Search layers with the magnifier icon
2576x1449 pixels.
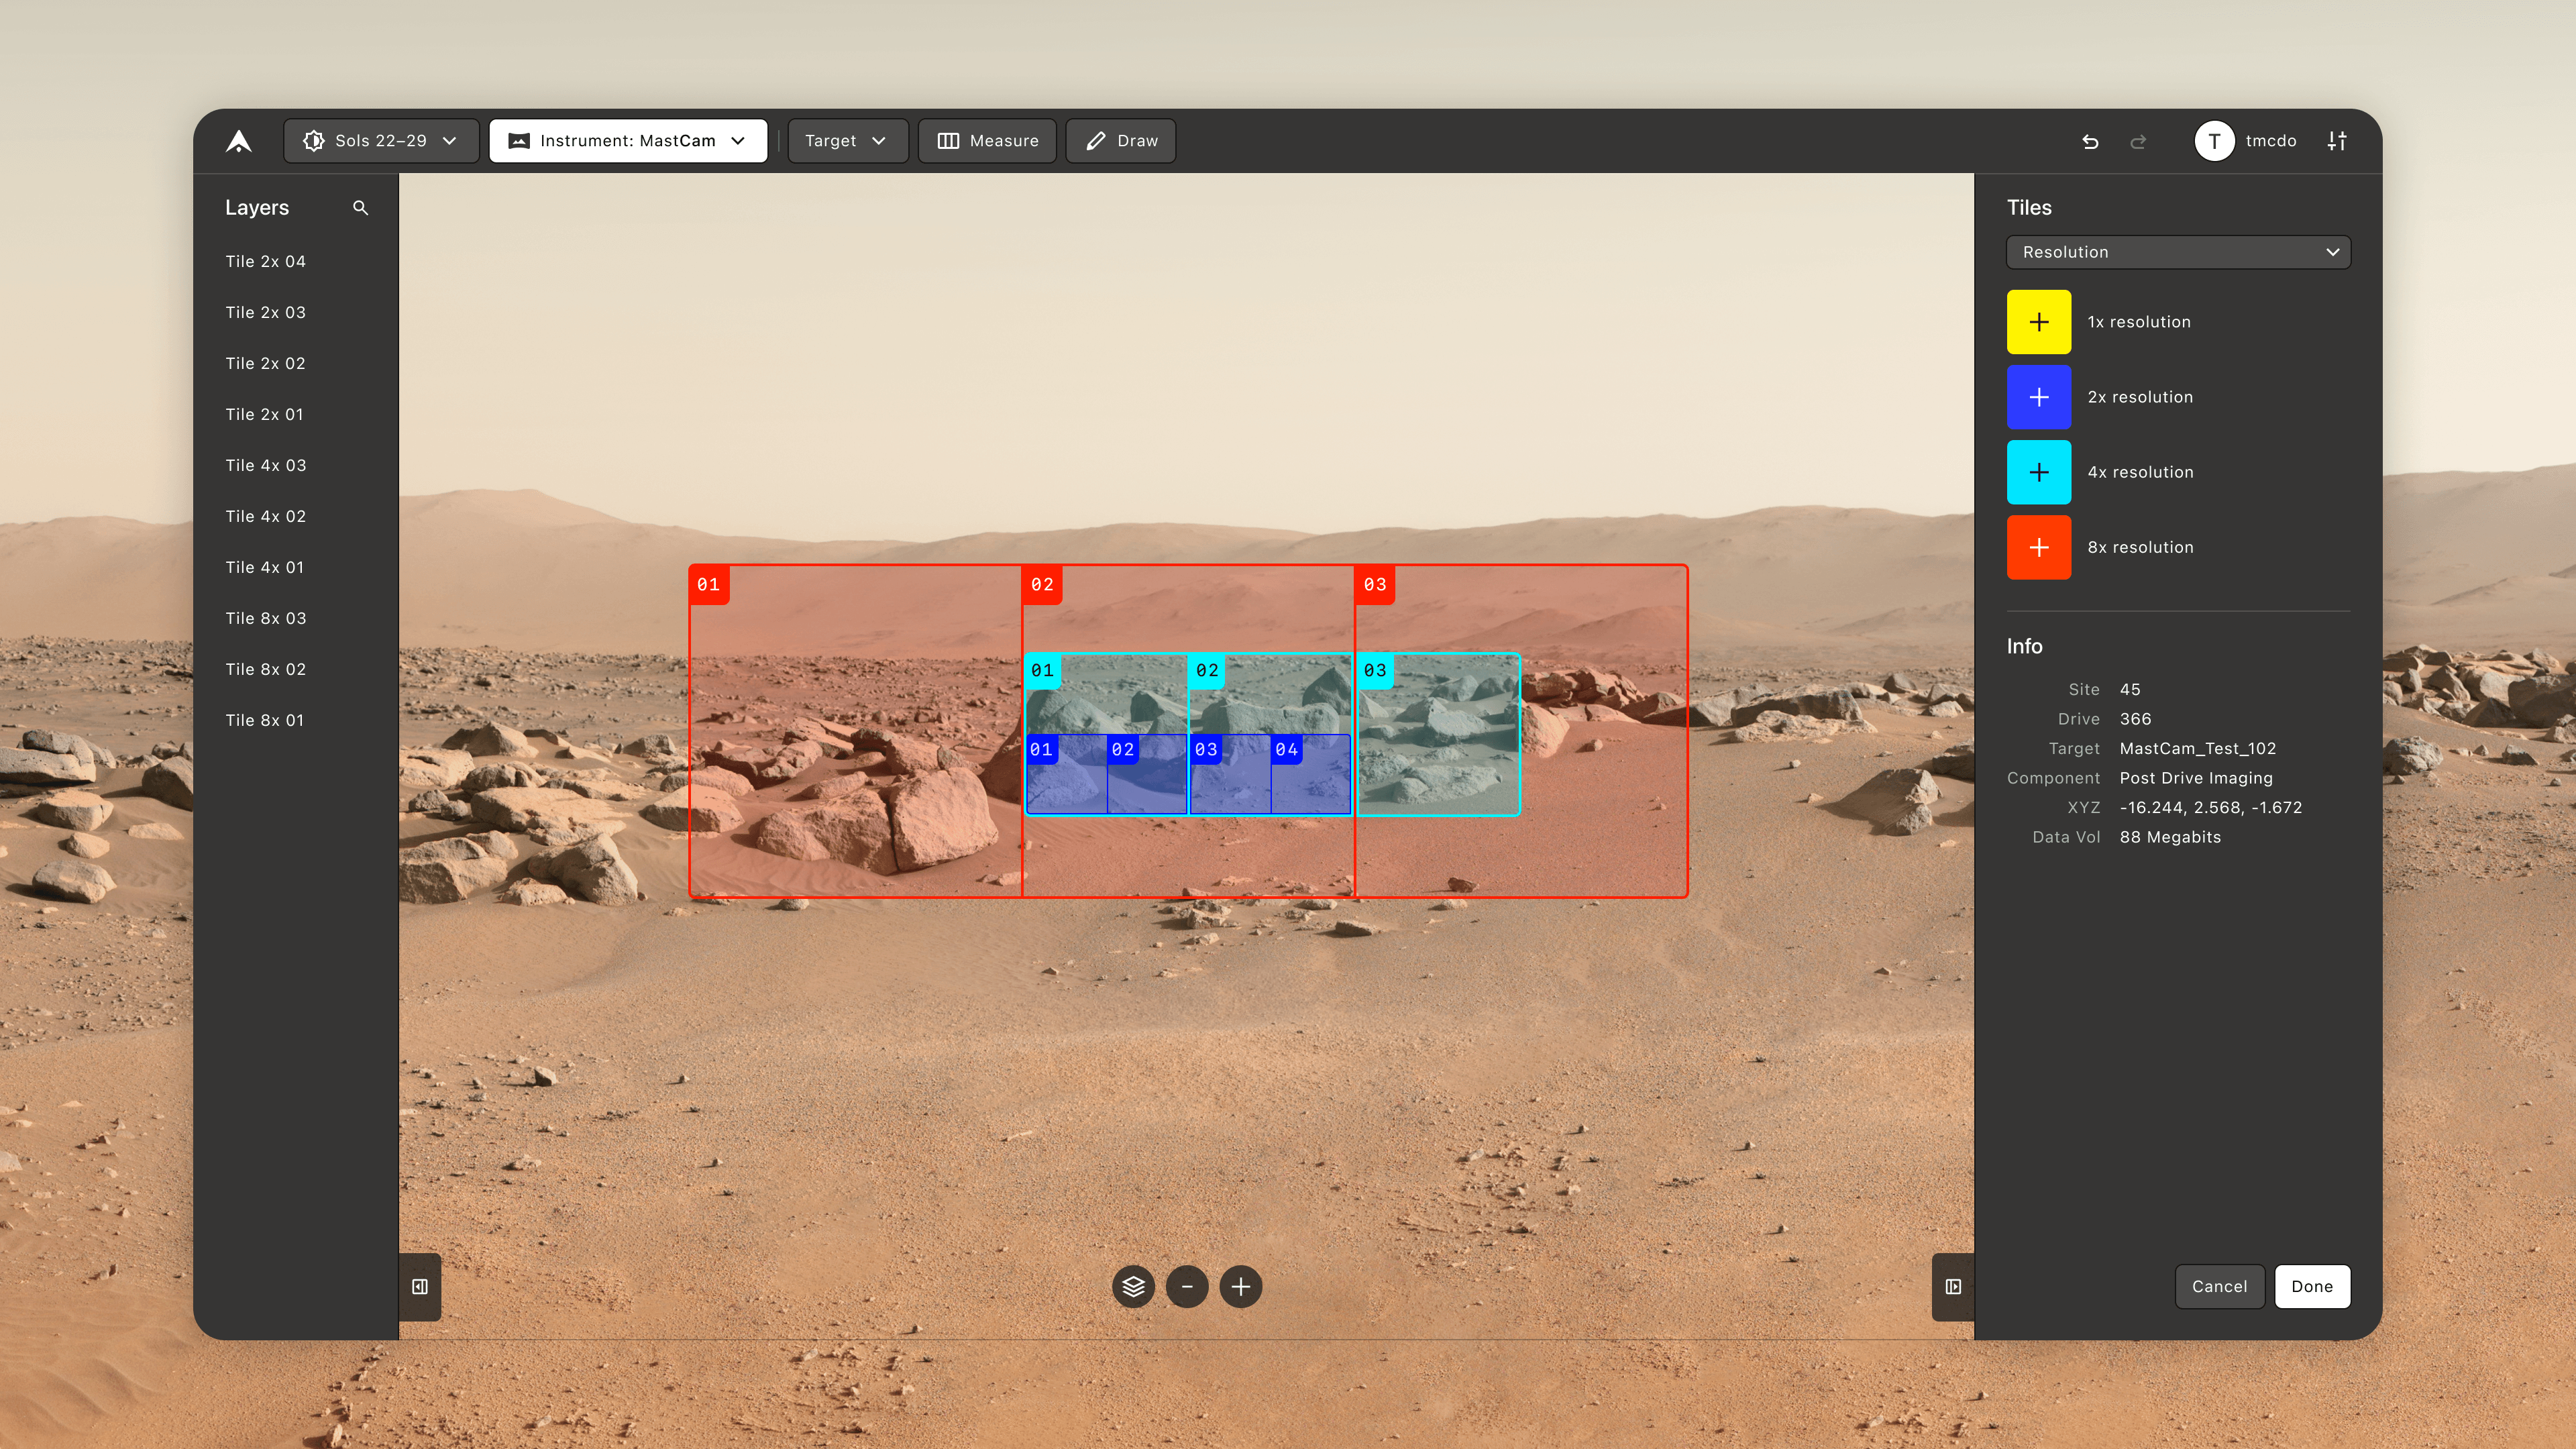coord(360,208)
